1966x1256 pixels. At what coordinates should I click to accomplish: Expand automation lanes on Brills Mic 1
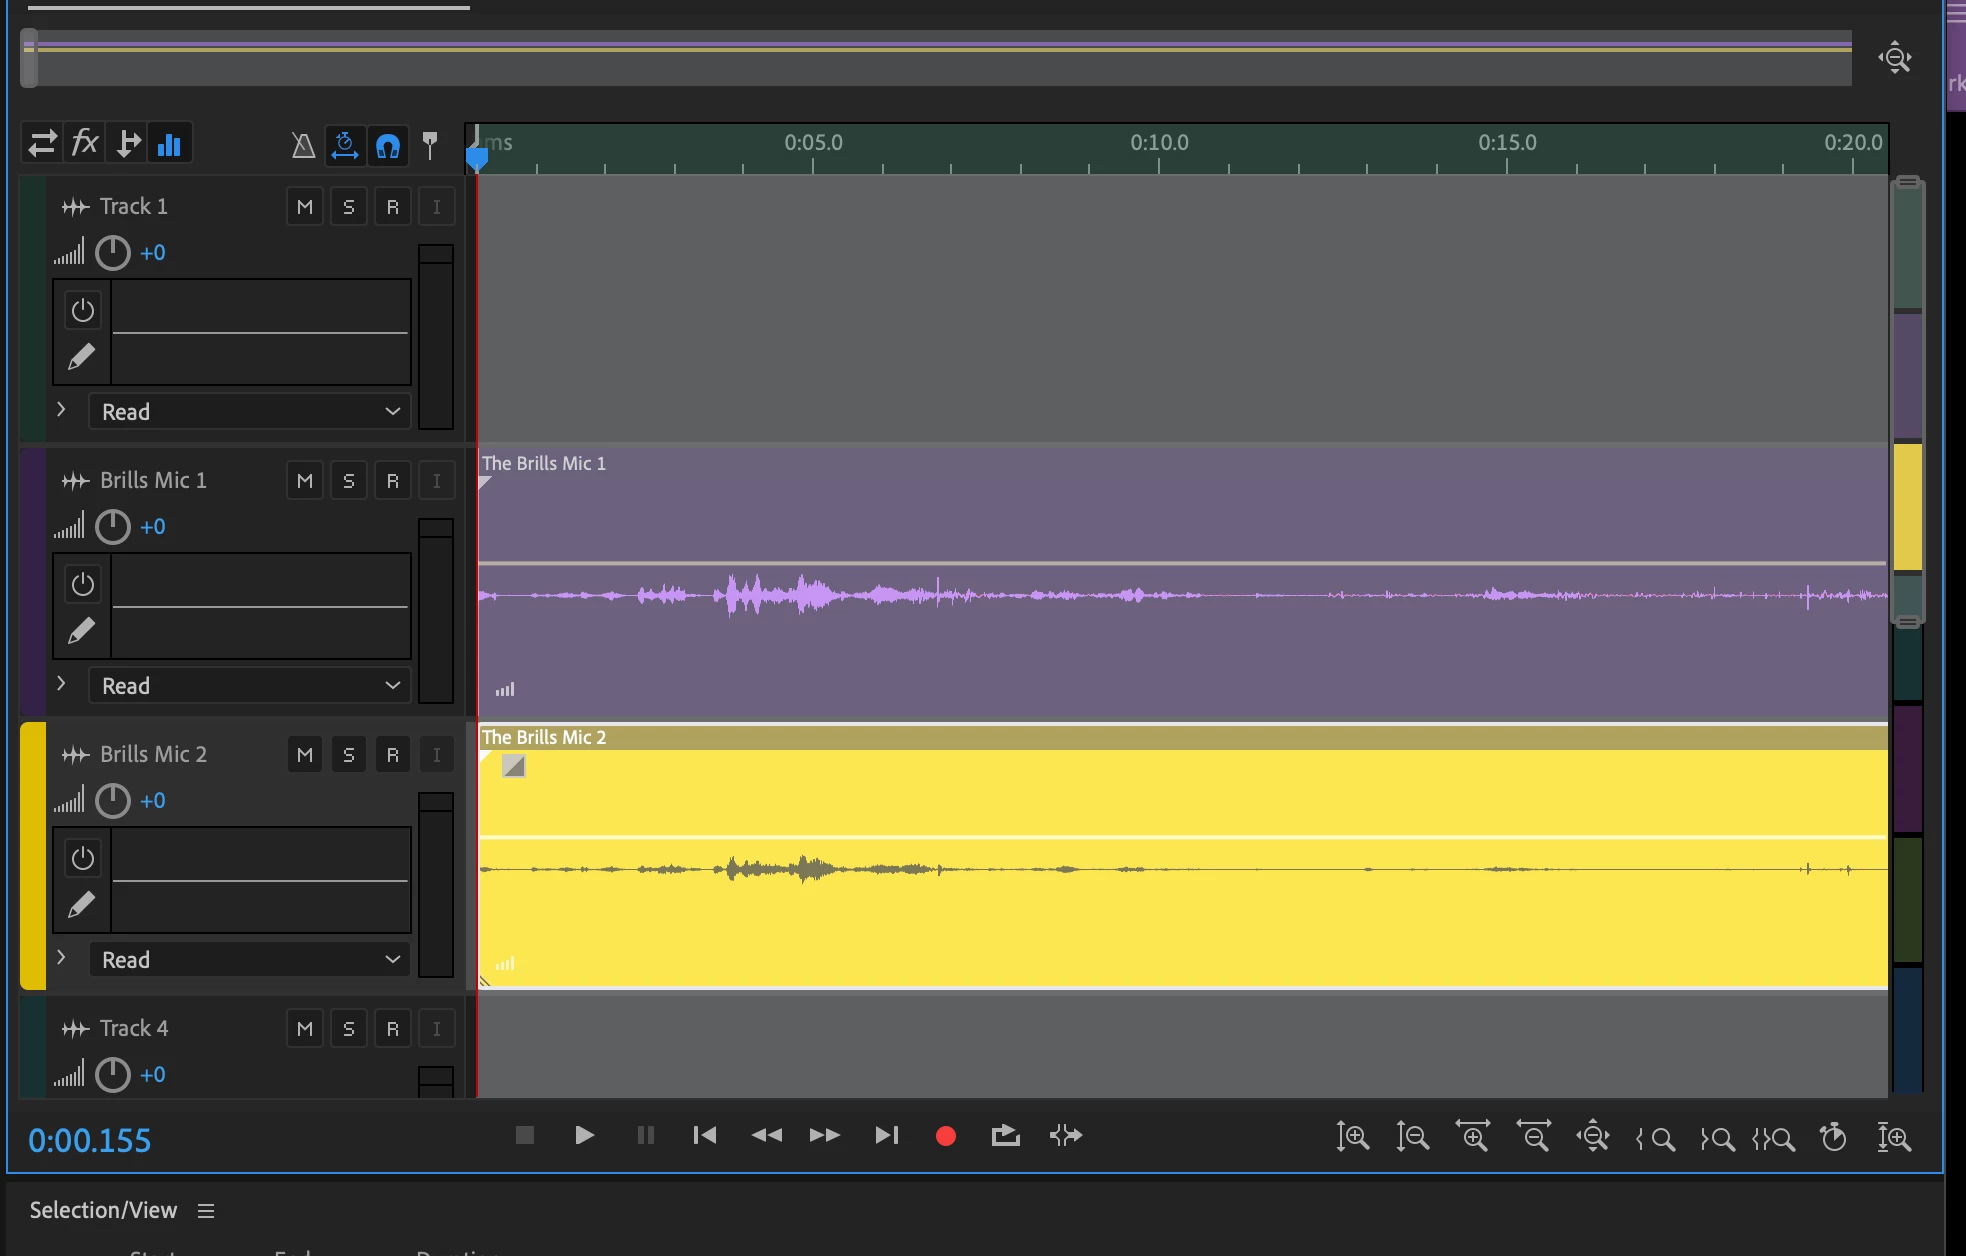click(x=62, y=684)
